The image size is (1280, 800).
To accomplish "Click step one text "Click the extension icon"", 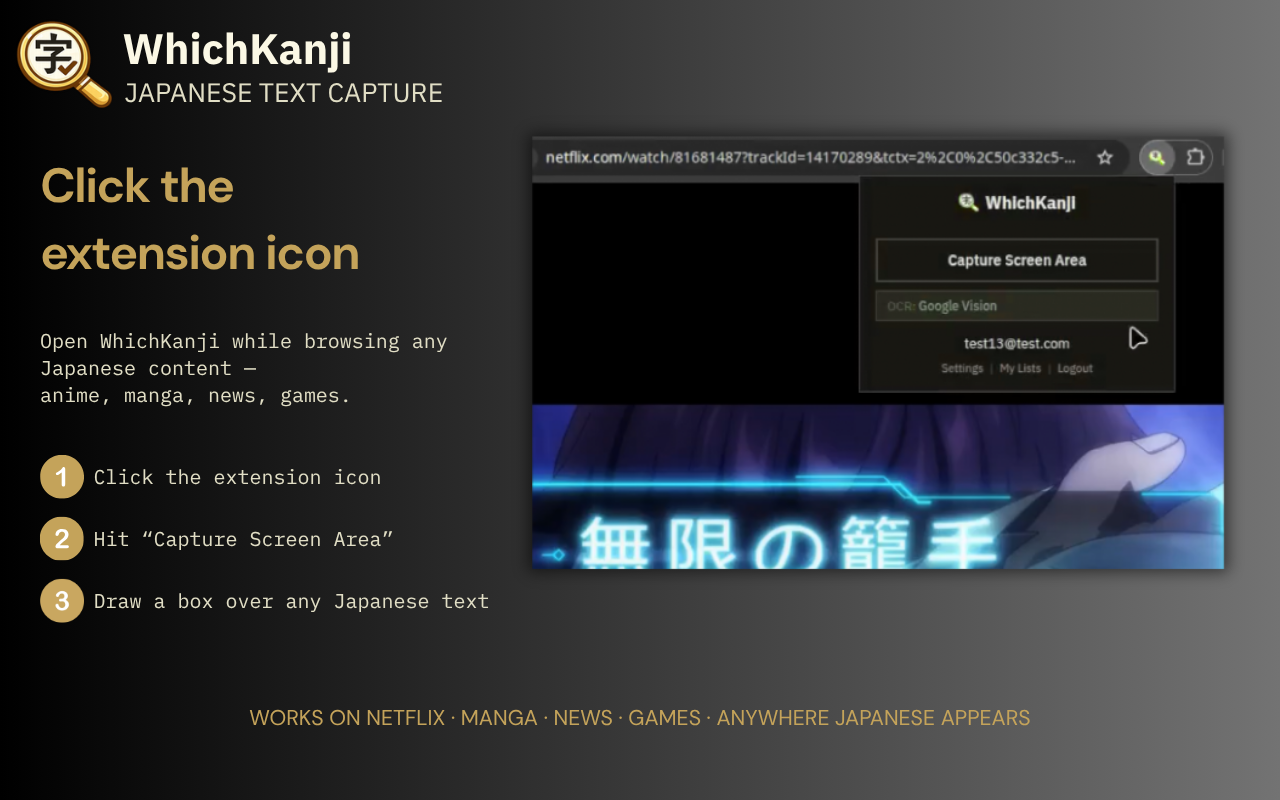I will click(x=237, y=477).
